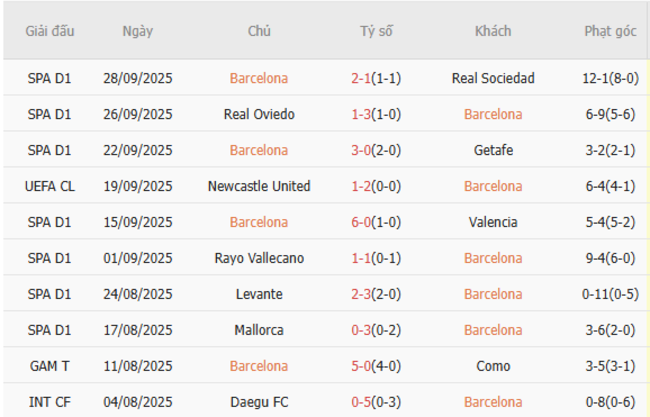Click the Como away team
Viewport: 650px width, 417px height.
tap(493, 366)
